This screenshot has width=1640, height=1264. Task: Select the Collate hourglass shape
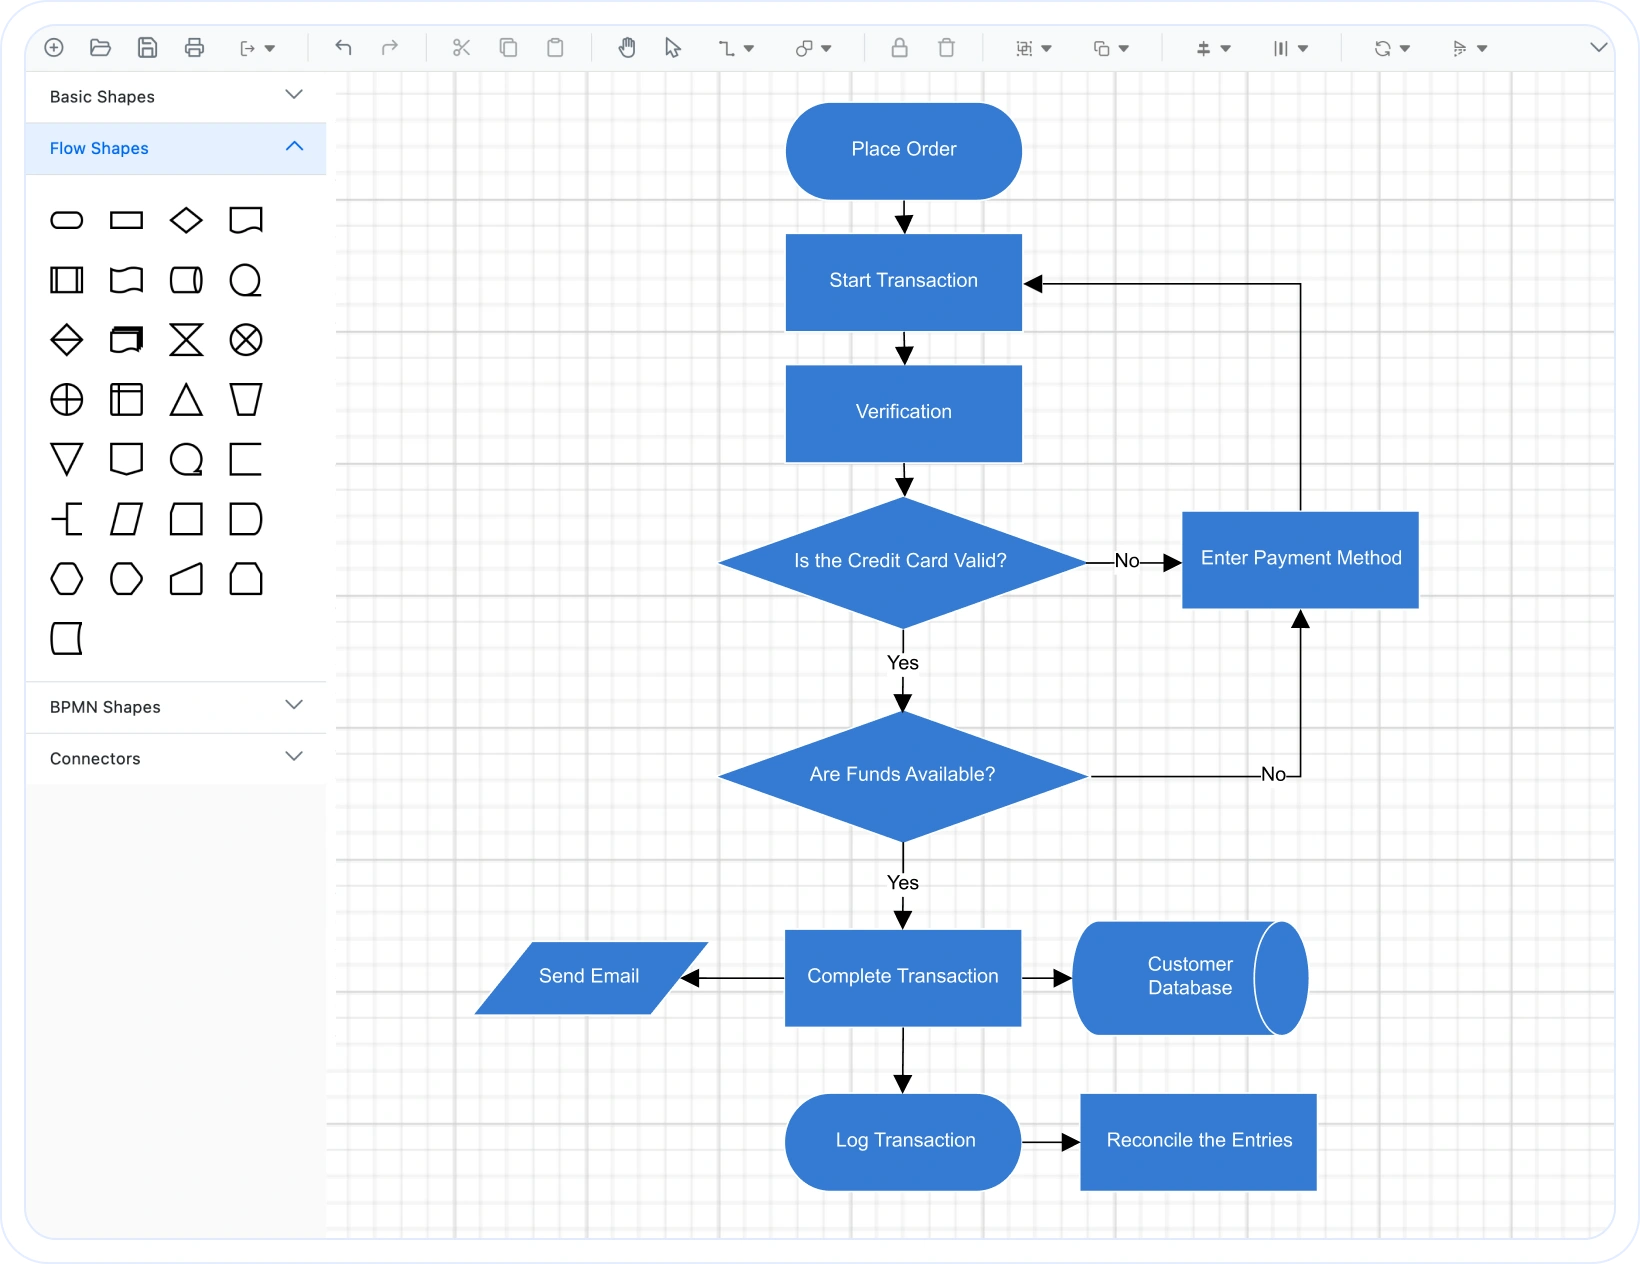click(186, 340)
